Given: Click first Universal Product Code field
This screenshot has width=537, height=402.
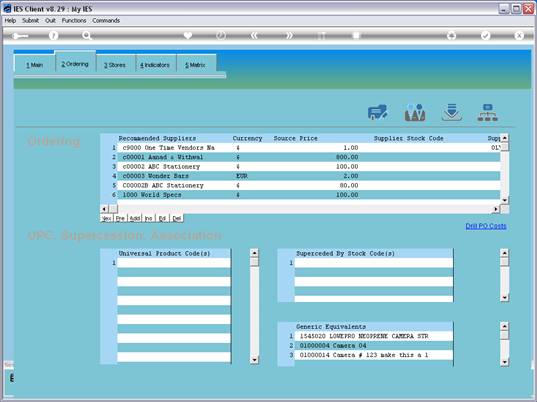Looking at the screenshot, I should click(174, 263).
